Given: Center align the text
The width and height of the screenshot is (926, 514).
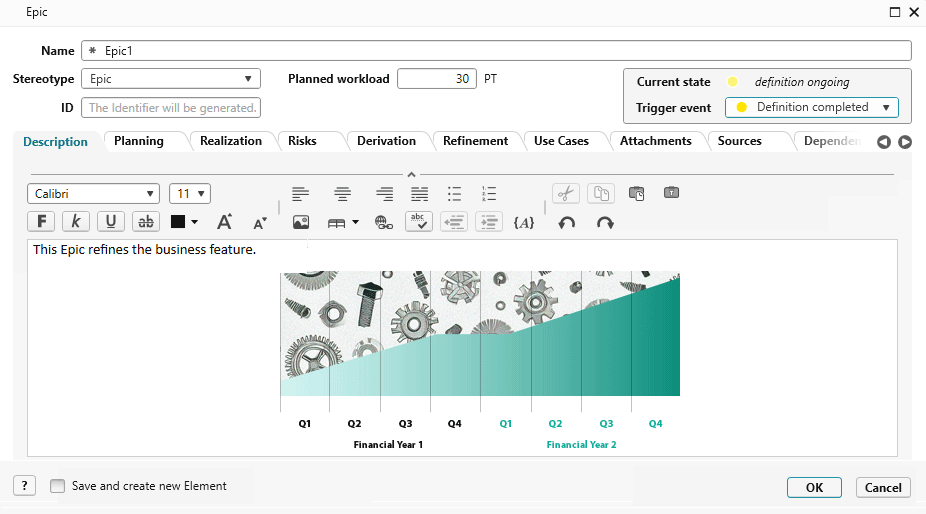Looking at the screenshot, I should coord(343,194).
